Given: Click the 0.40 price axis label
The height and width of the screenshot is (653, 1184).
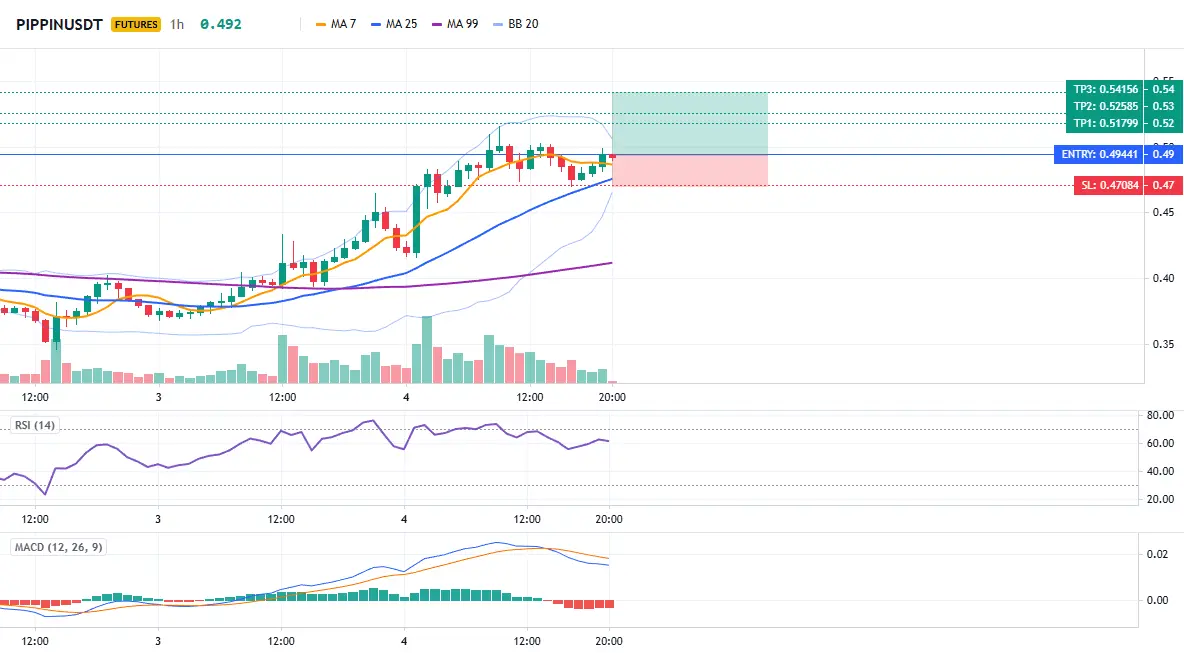Looking at the screenshot, I should pos(1164,278).
